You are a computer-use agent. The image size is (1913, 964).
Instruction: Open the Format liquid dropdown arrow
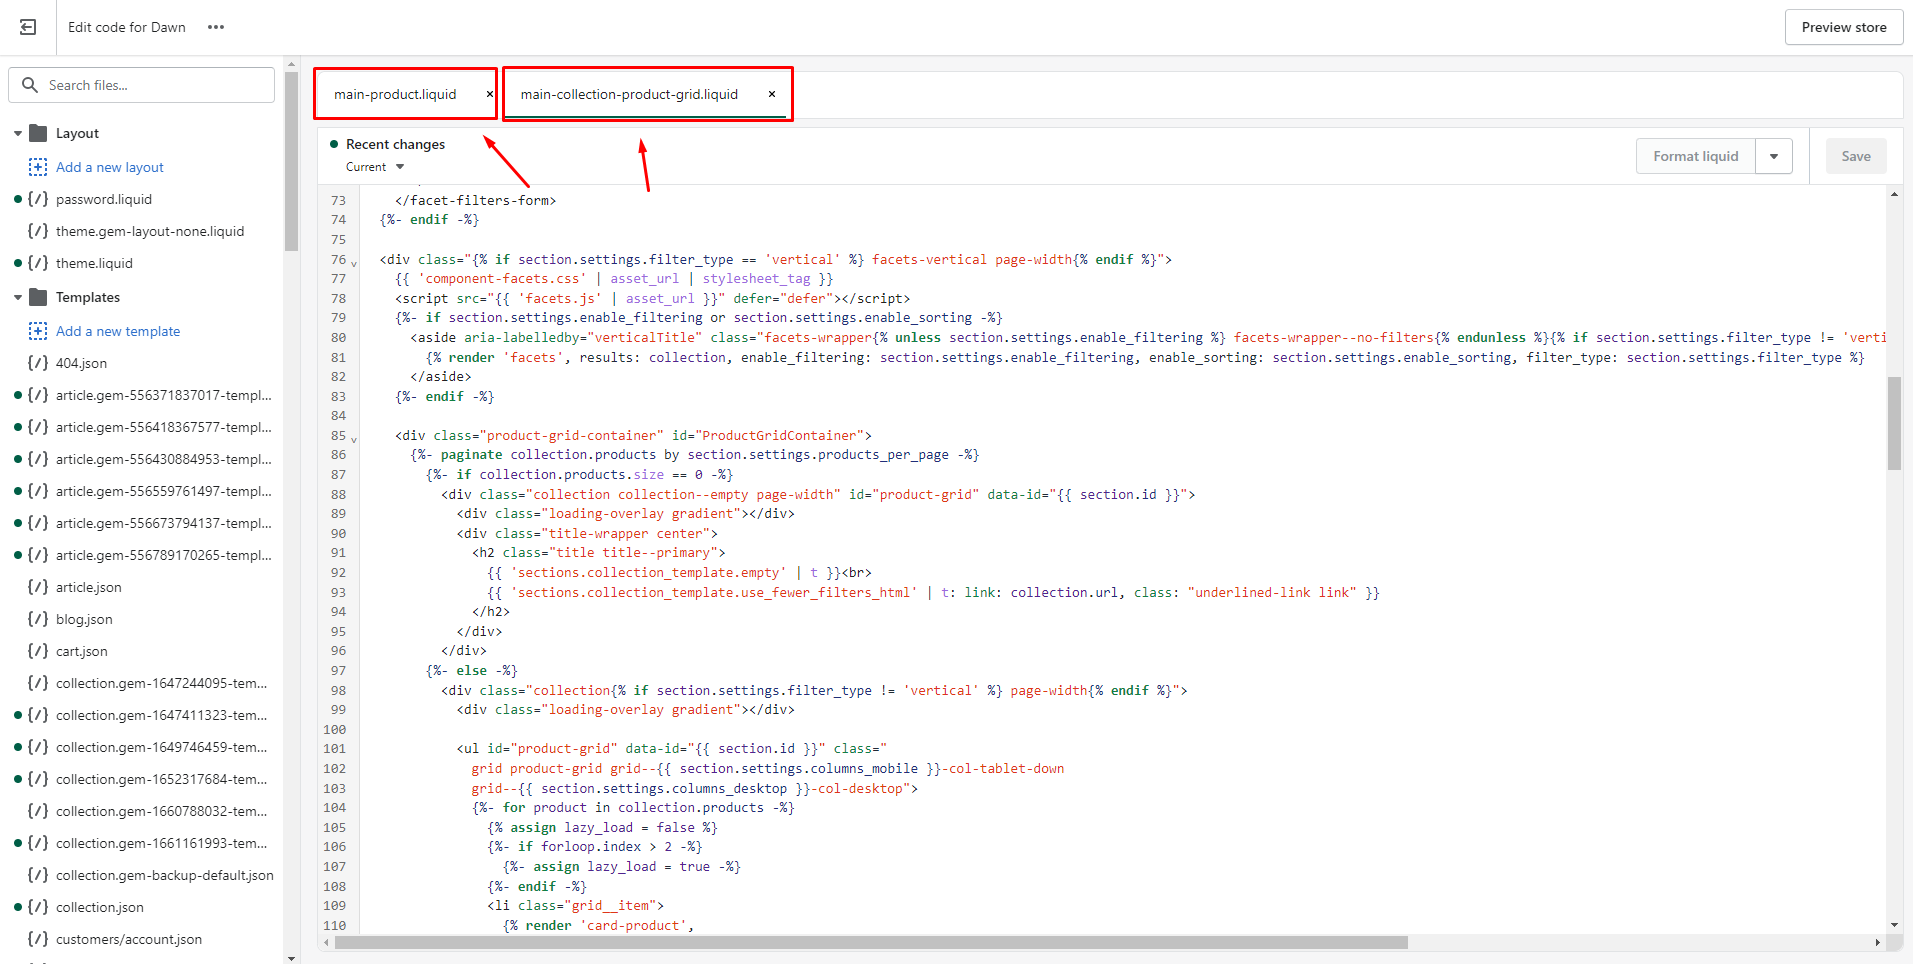(x=1774, y=156)
